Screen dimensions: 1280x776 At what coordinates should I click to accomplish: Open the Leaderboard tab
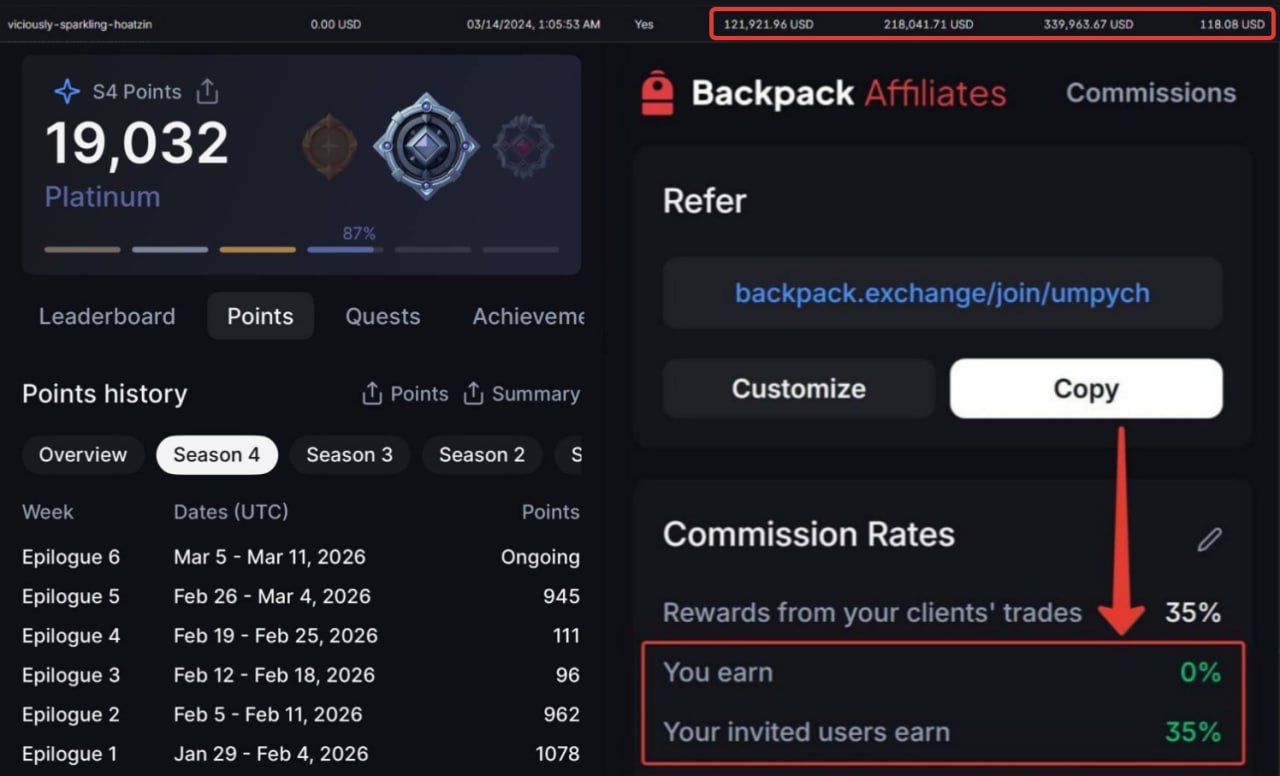tap(107, 316)
